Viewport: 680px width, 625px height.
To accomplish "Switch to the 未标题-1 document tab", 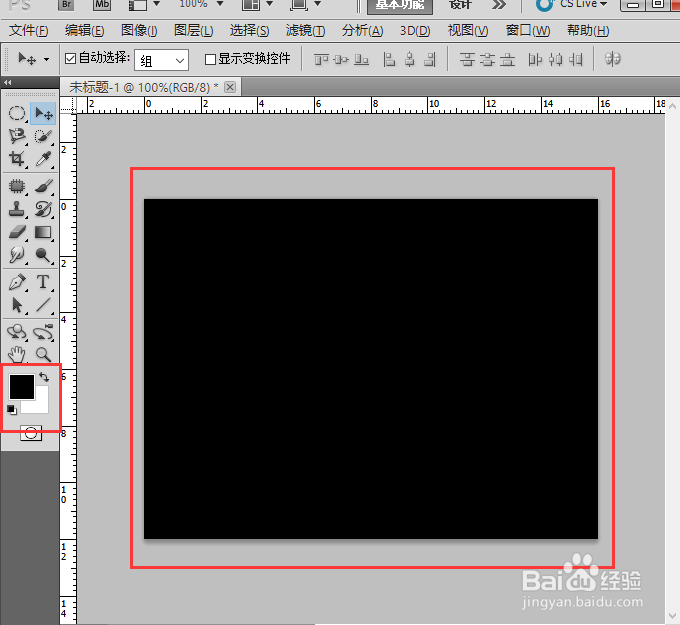I will 144,88.
